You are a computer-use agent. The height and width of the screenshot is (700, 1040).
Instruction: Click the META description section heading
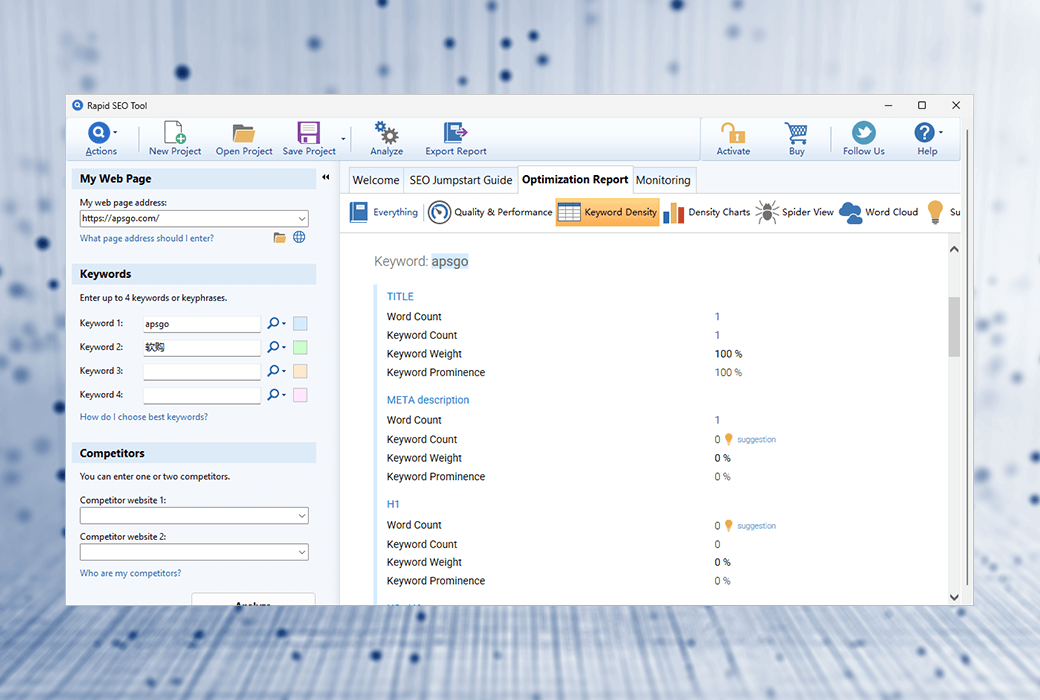click(428, 400)
